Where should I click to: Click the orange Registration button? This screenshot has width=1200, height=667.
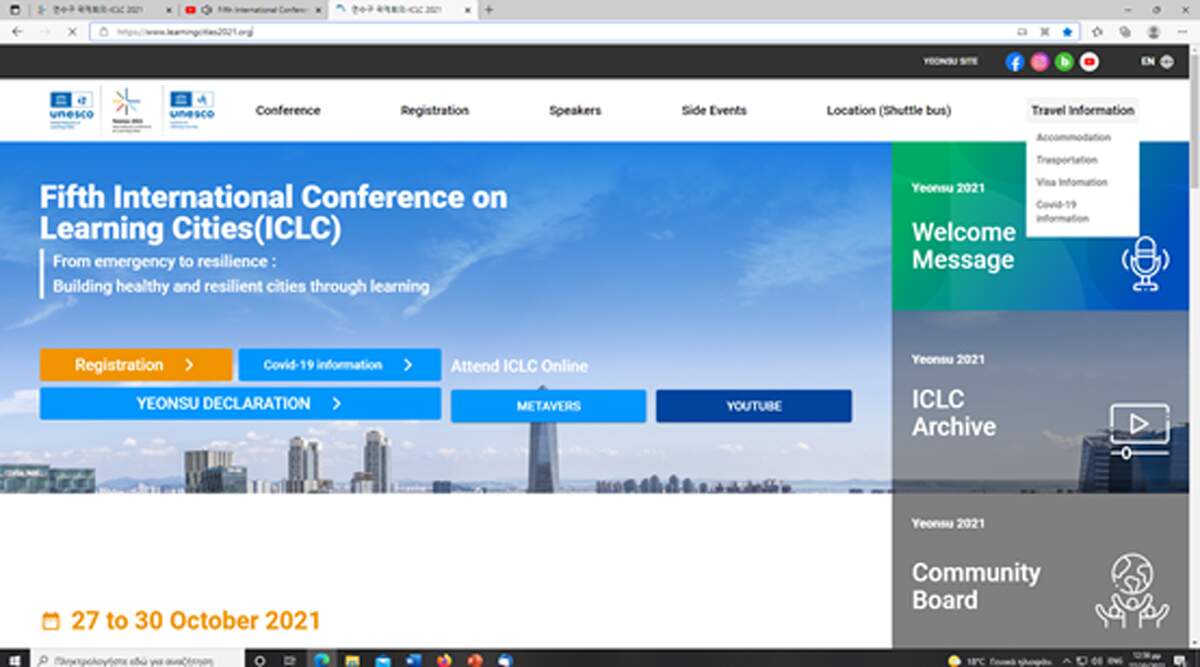(136, 365)
